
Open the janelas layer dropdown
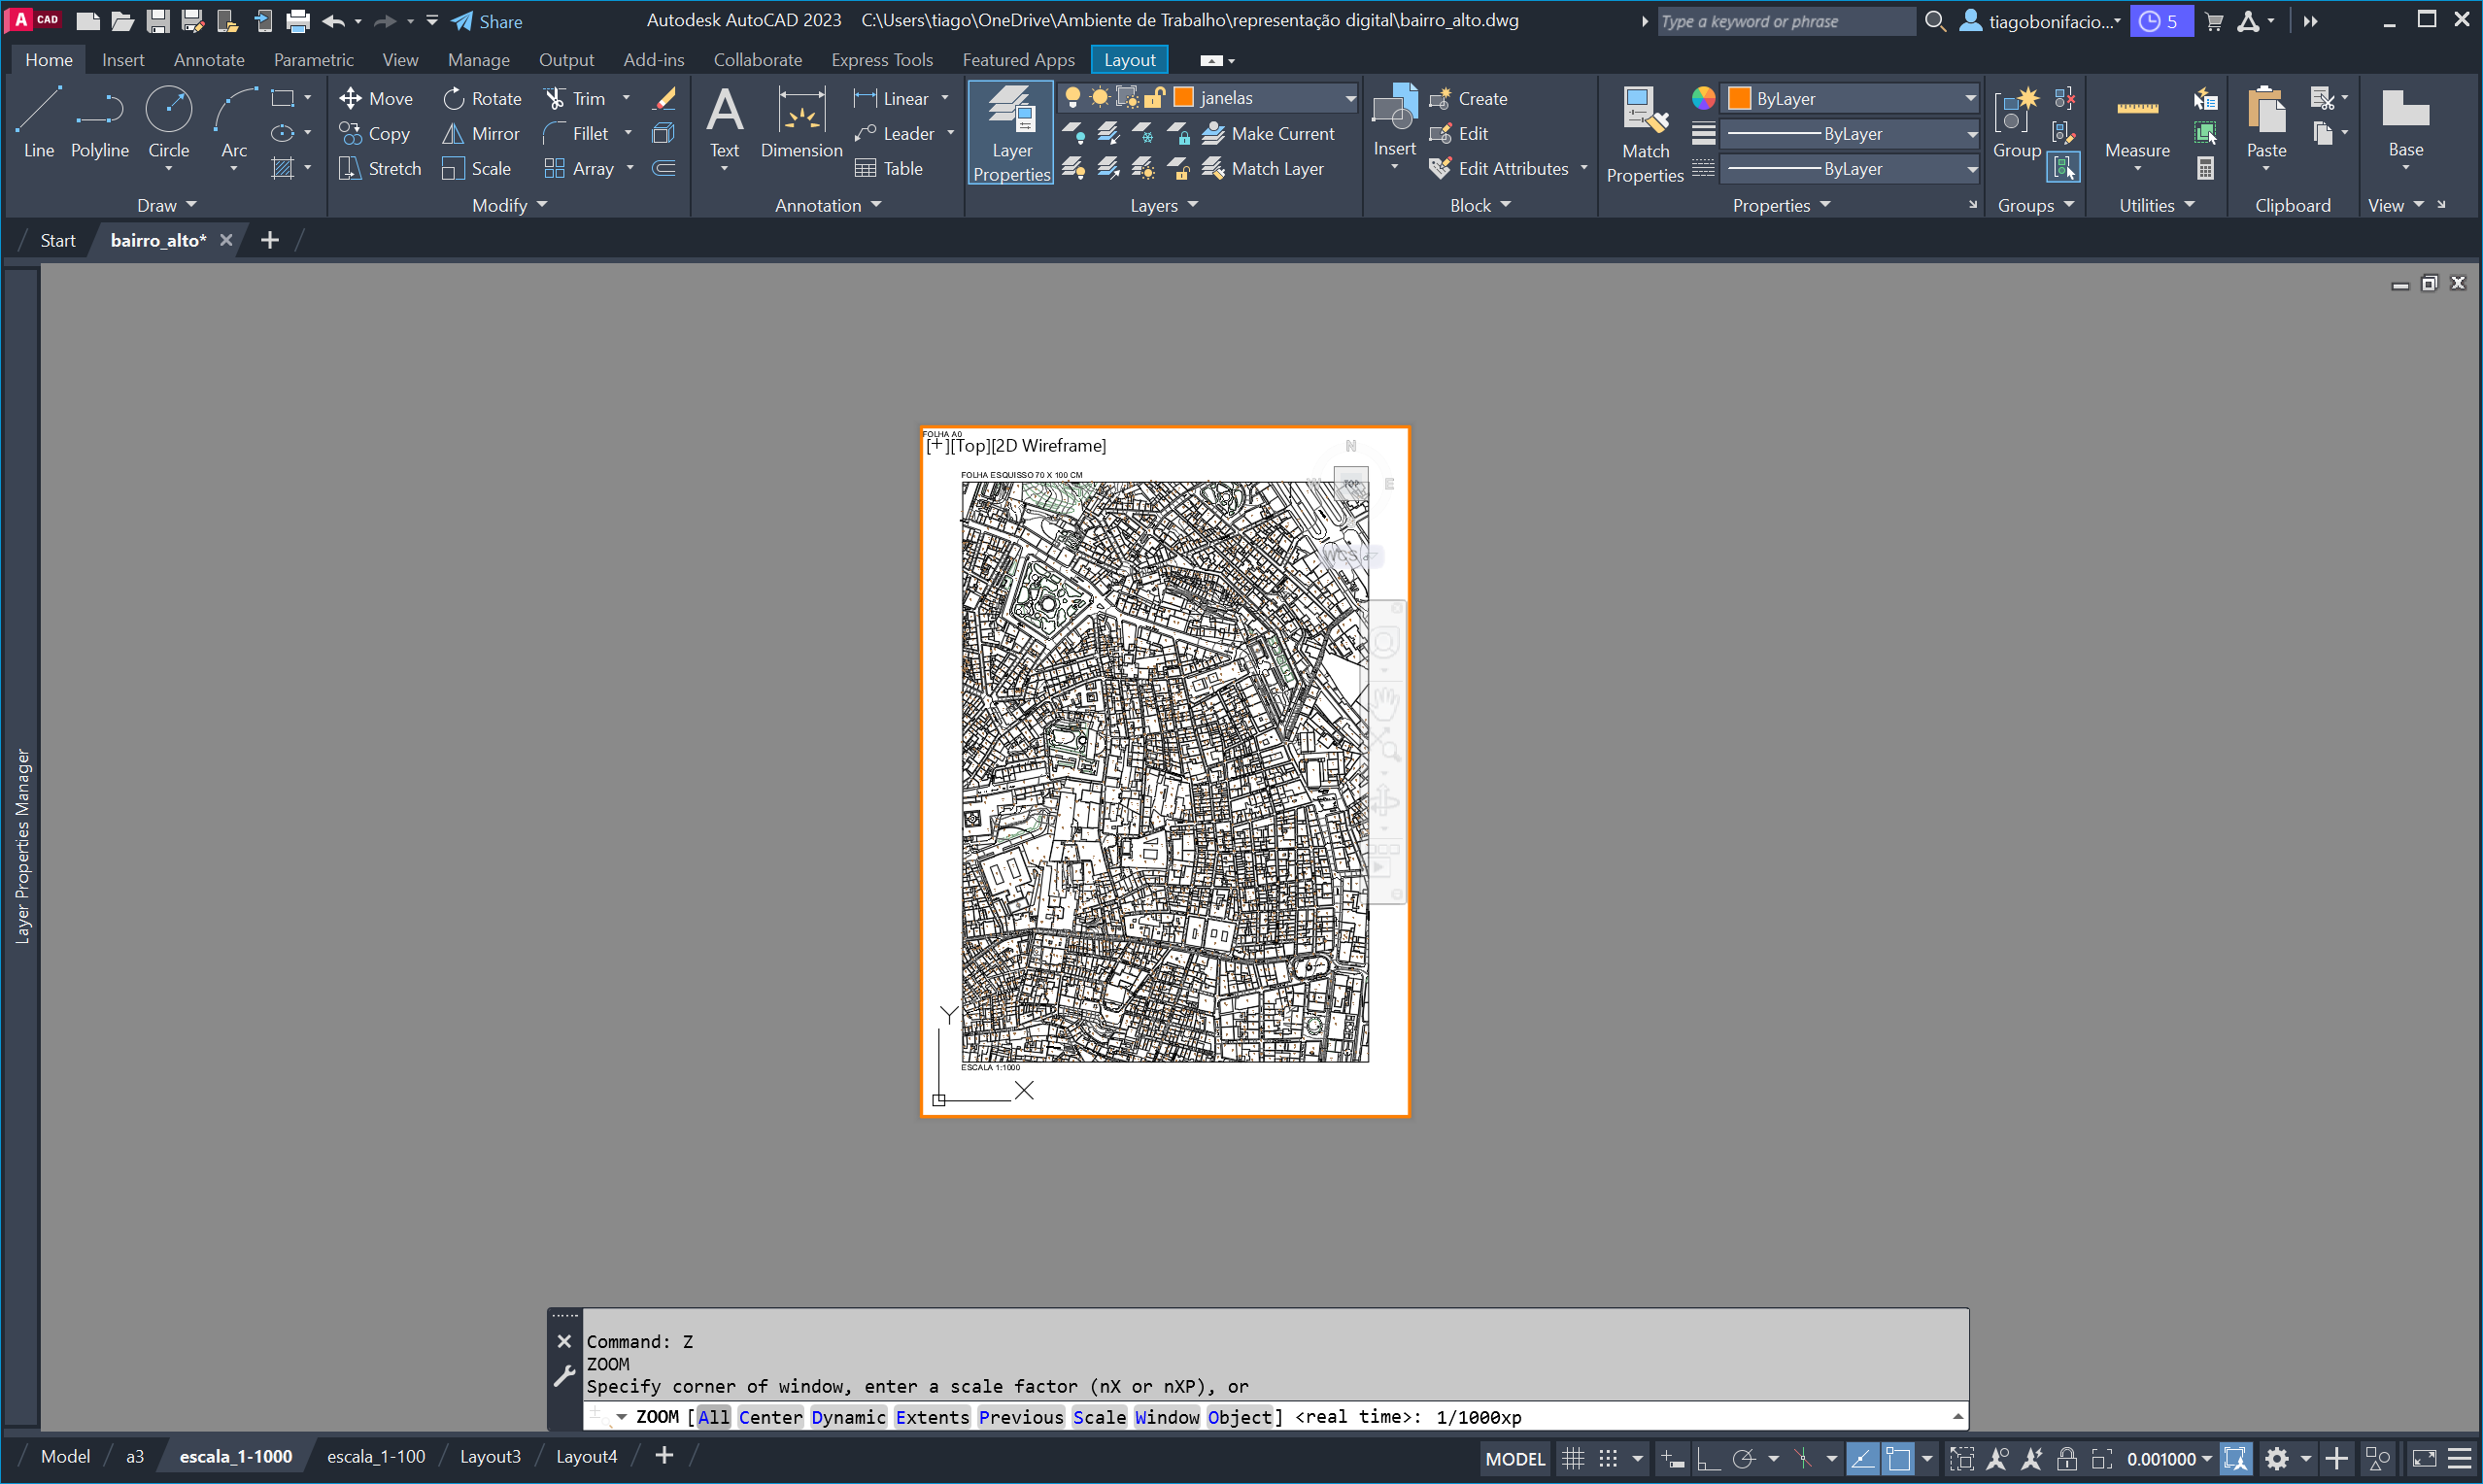click(1349, 98)
